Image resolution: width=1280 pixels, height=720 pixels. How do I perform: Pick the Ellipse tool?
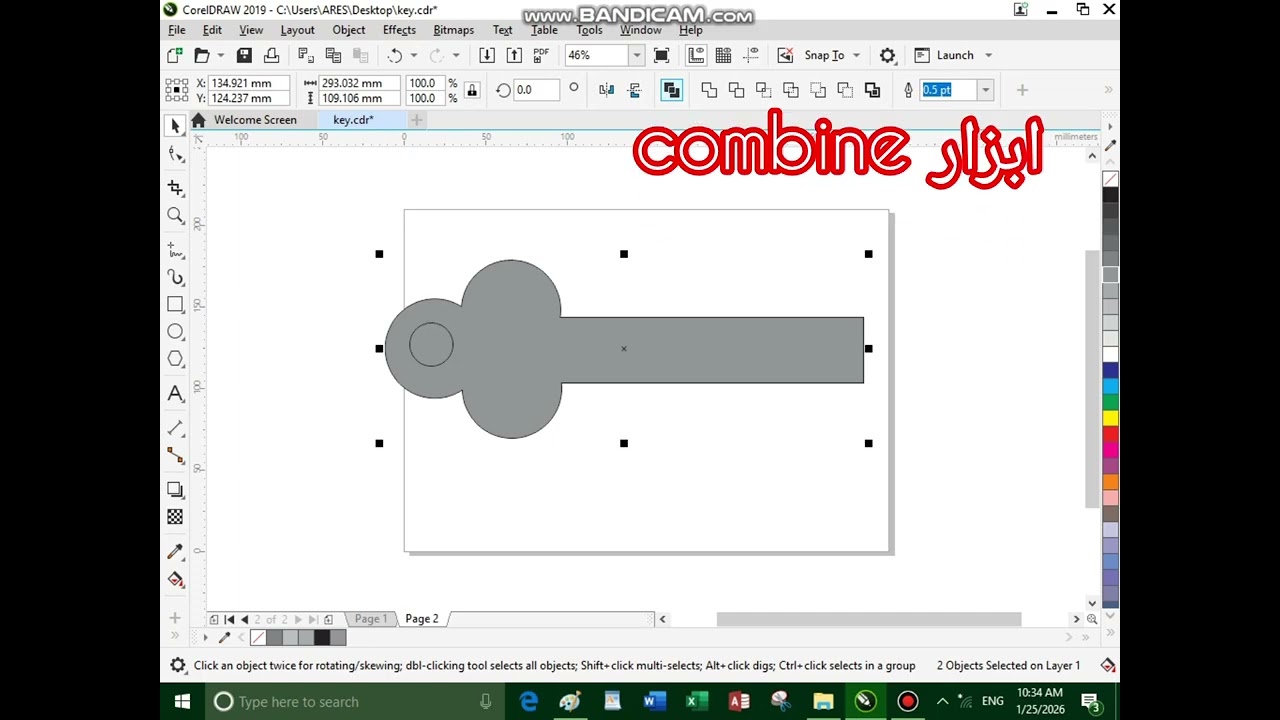pyautogui.click(x=176, y=332)
